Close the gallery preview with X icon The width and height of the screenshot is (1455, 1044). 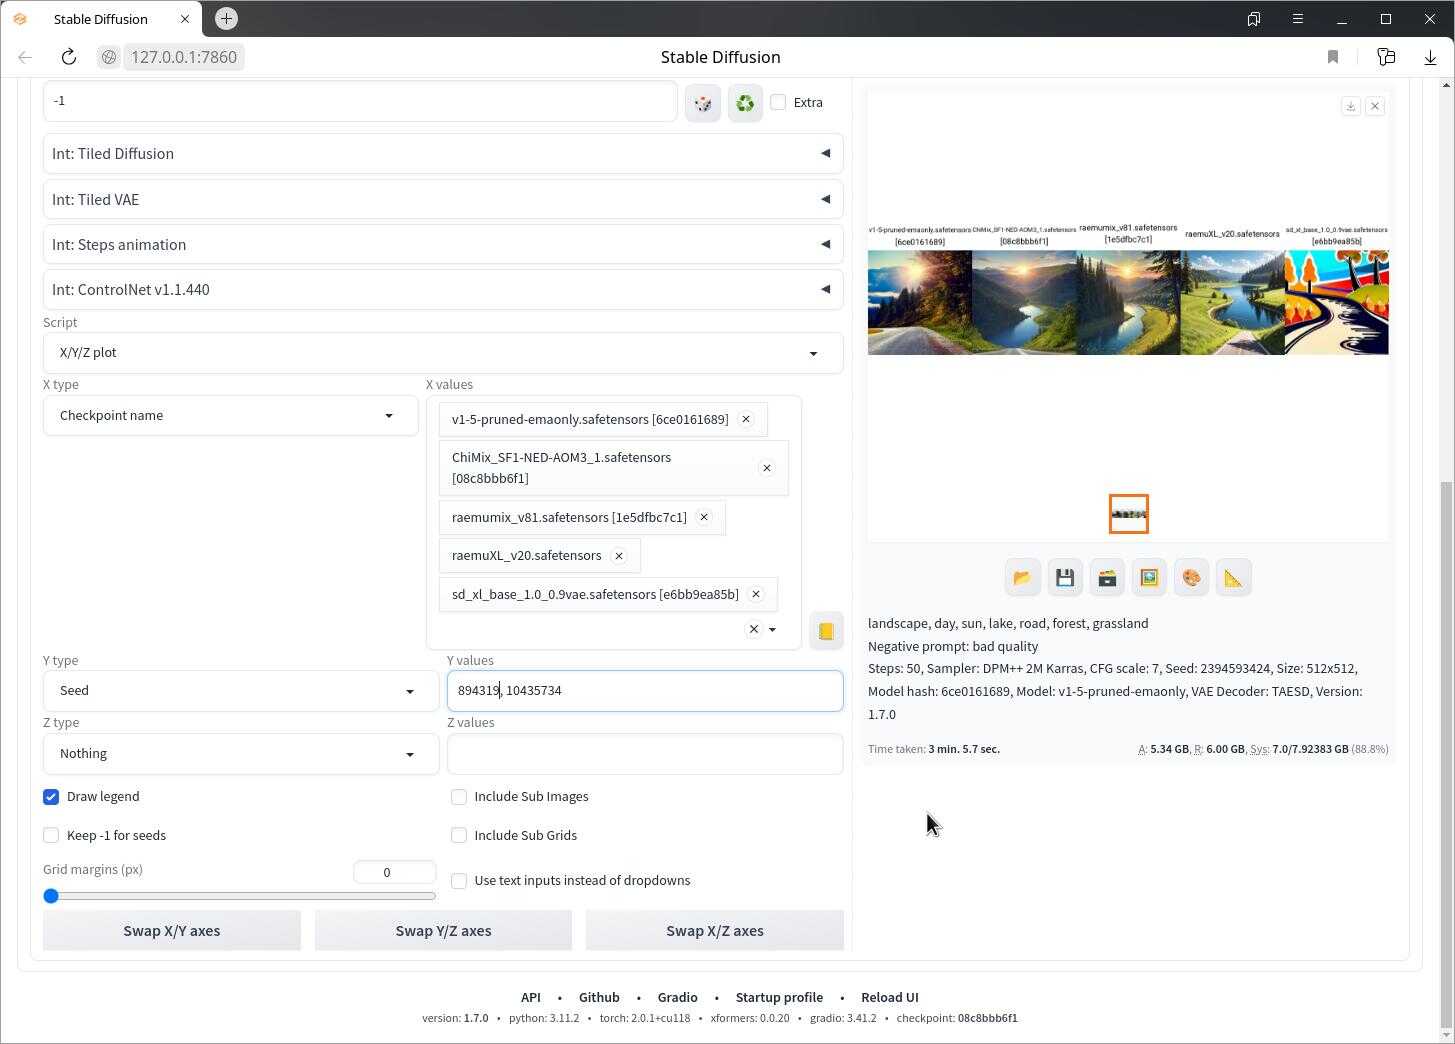1375,106
